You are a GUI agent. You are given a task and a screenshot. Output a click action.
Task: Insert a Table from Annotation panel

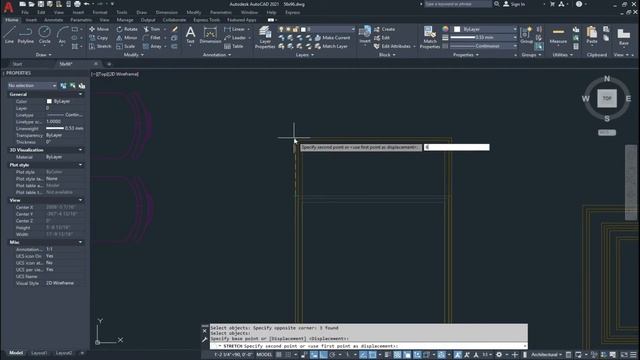coord(234,46)
